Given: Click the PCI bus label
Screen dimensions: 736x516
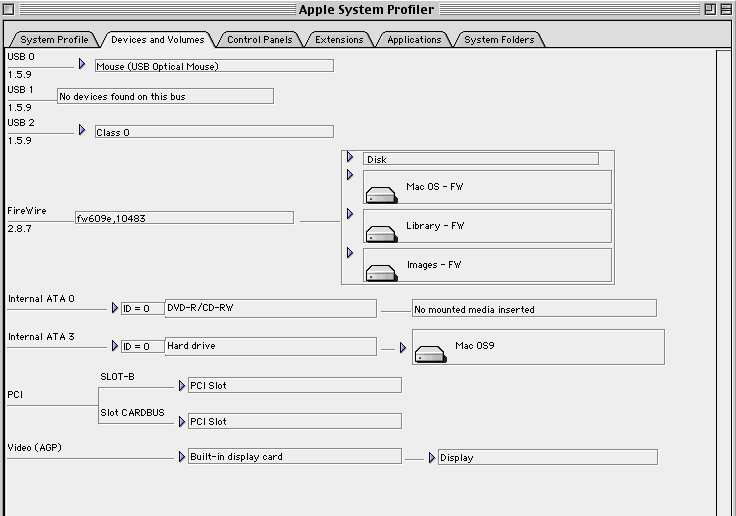Looking at the screenshot, I should (x=15, y=394).
